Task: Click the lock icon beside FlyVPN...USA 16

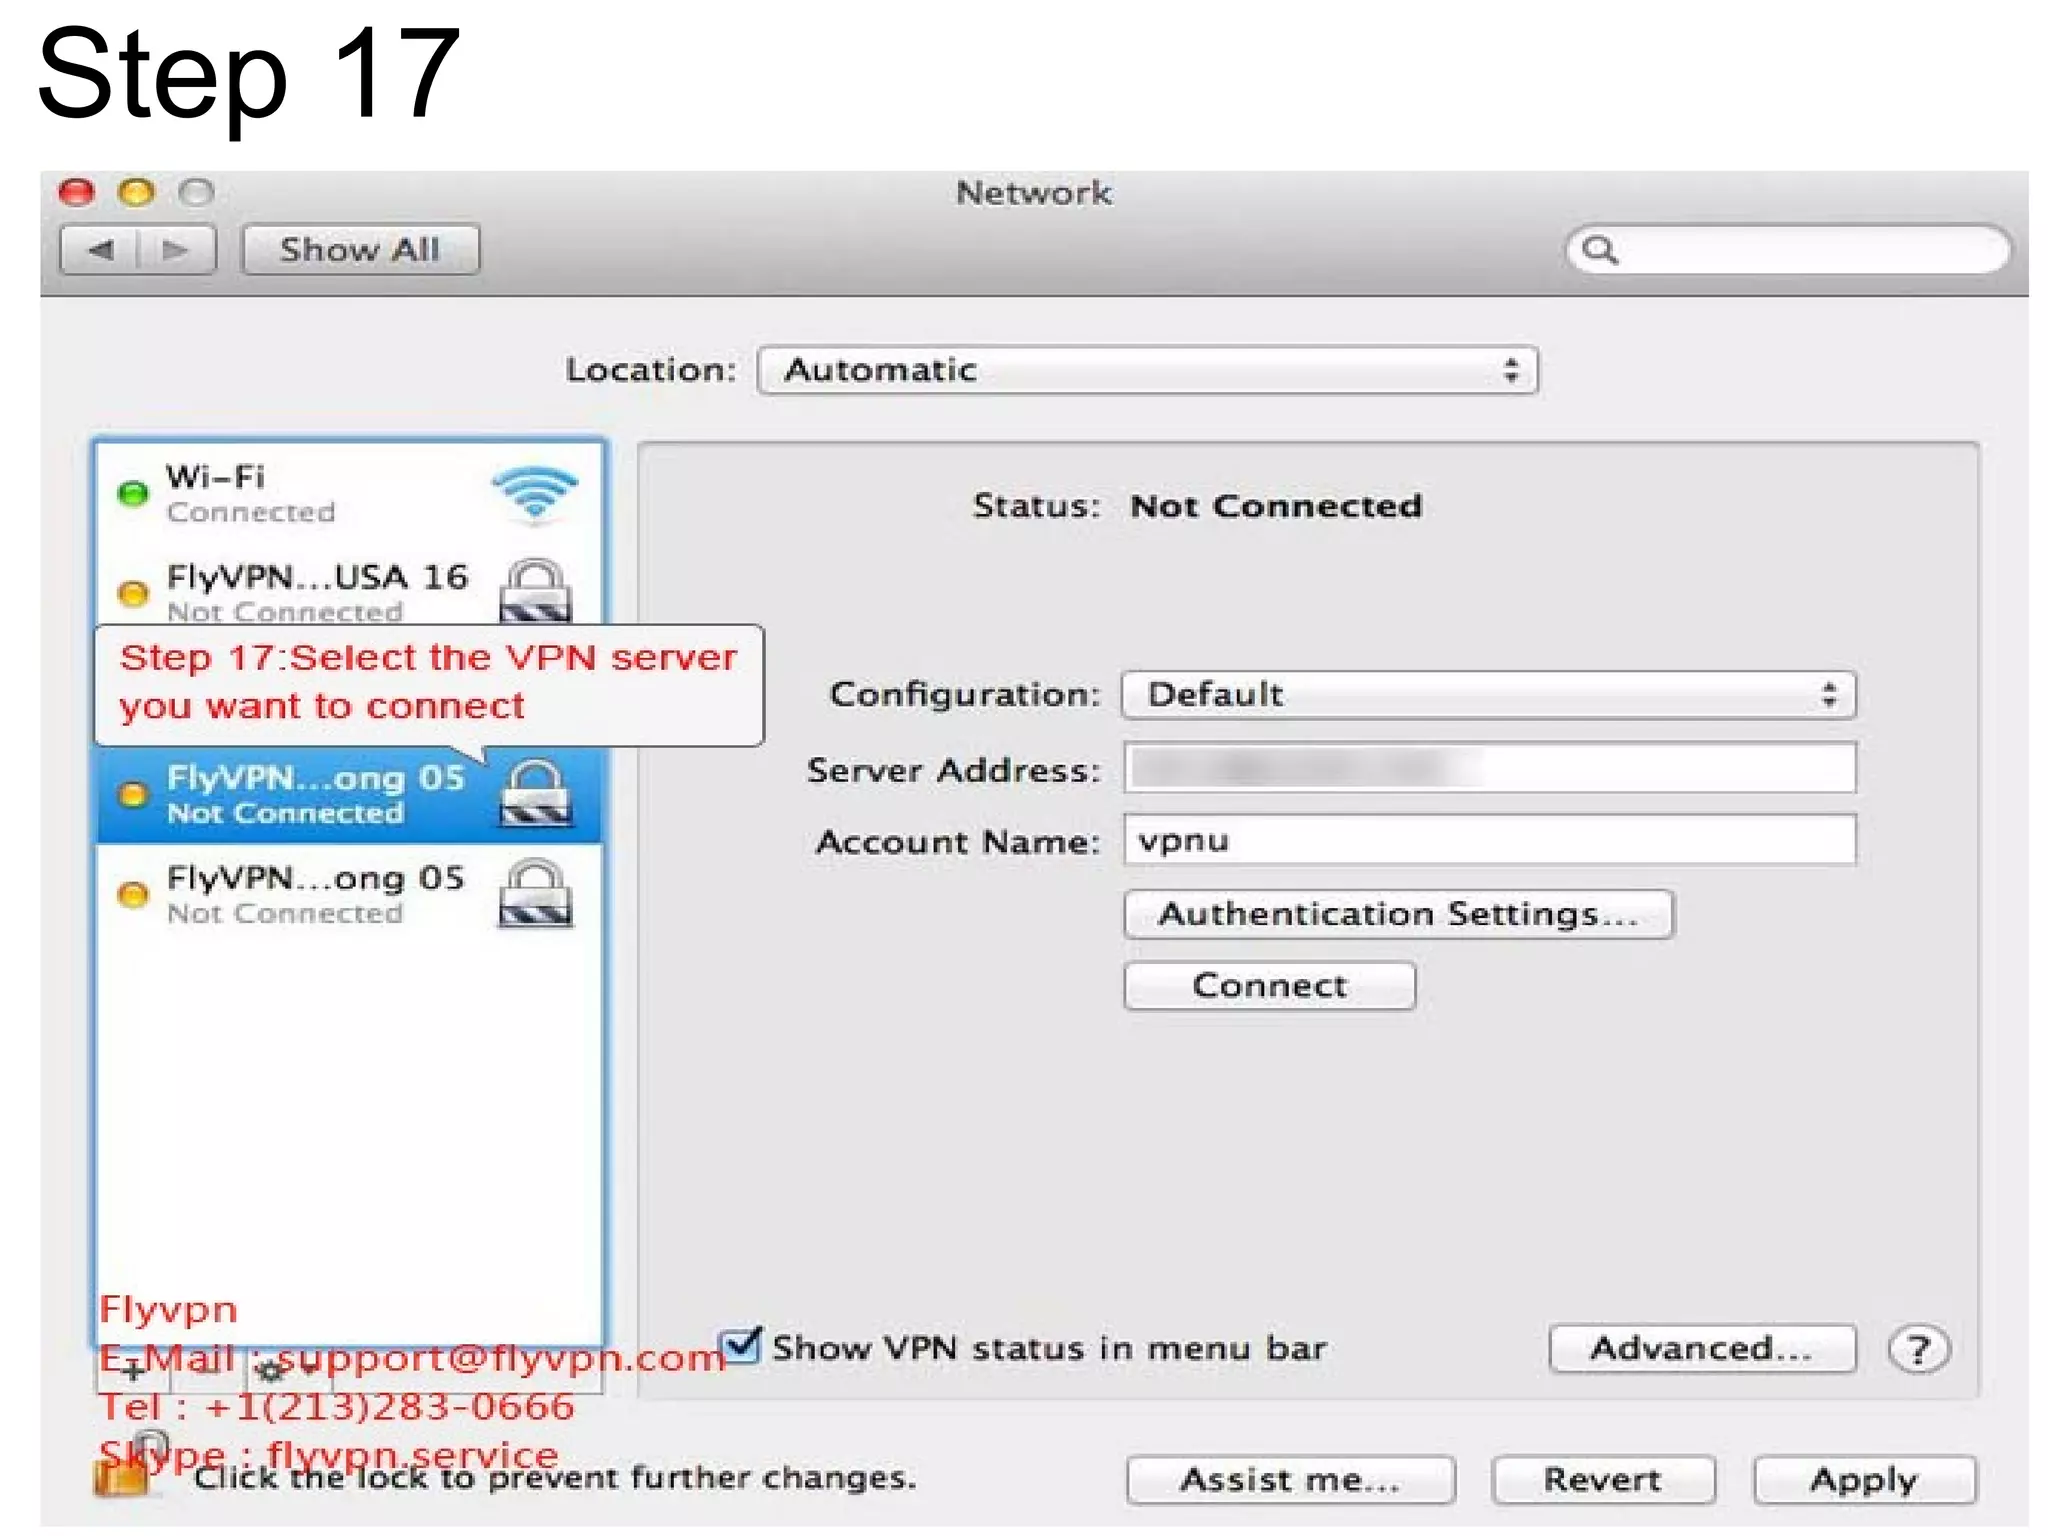Action: [536, 591]
